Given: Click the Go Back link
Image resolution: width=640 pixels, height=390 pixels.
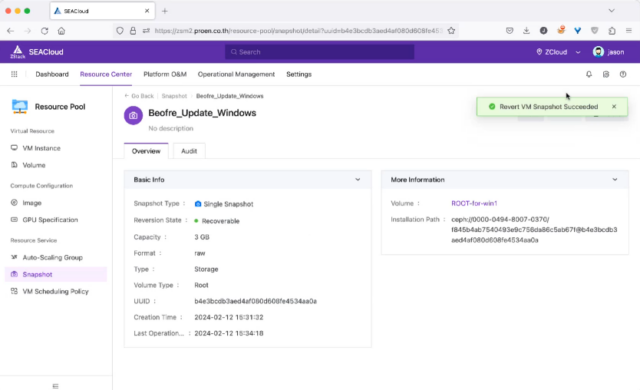Looking at the screenshot, I should [x=139, y=96].
